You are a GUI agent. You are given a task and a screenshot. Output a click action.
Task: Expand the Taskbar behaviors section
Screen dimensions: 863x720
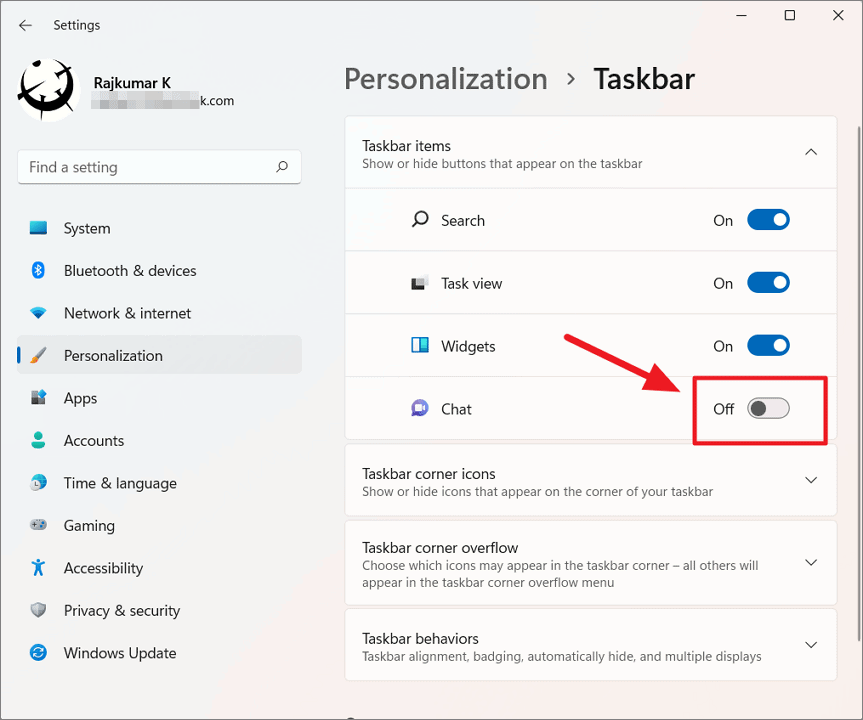[811, 645]
